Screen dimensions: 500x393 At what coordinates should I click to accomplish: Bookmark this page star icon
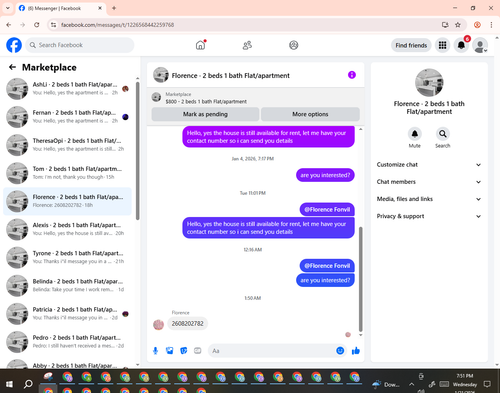point(458,25)
